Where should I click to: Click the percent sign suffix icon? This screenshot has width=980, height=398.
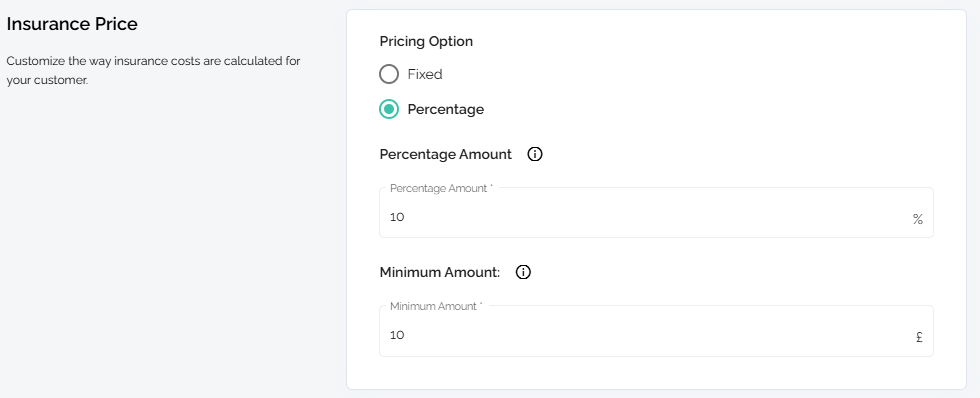[918, 219]
